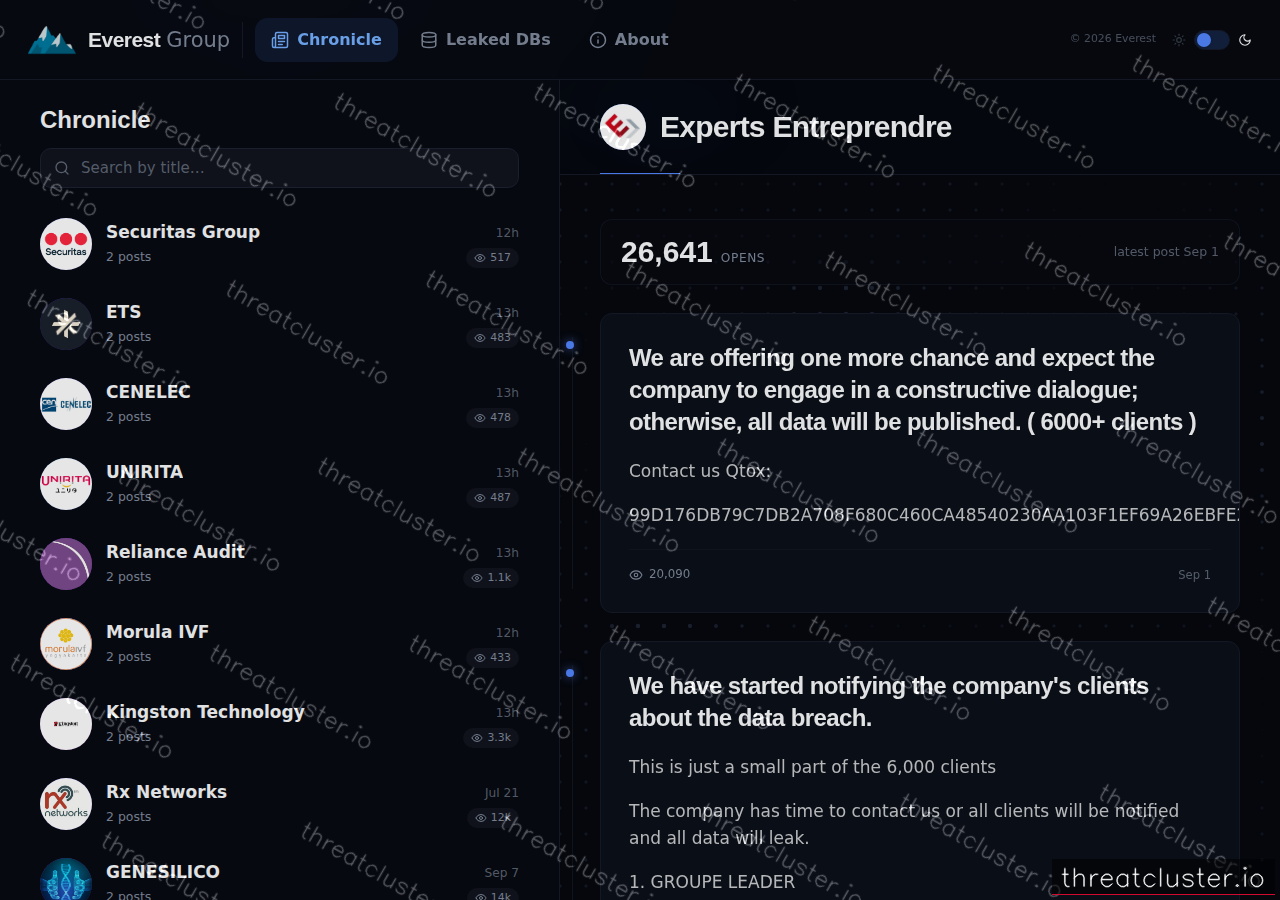
Task: Click the second post timeline dot
Action: point(570,673)
